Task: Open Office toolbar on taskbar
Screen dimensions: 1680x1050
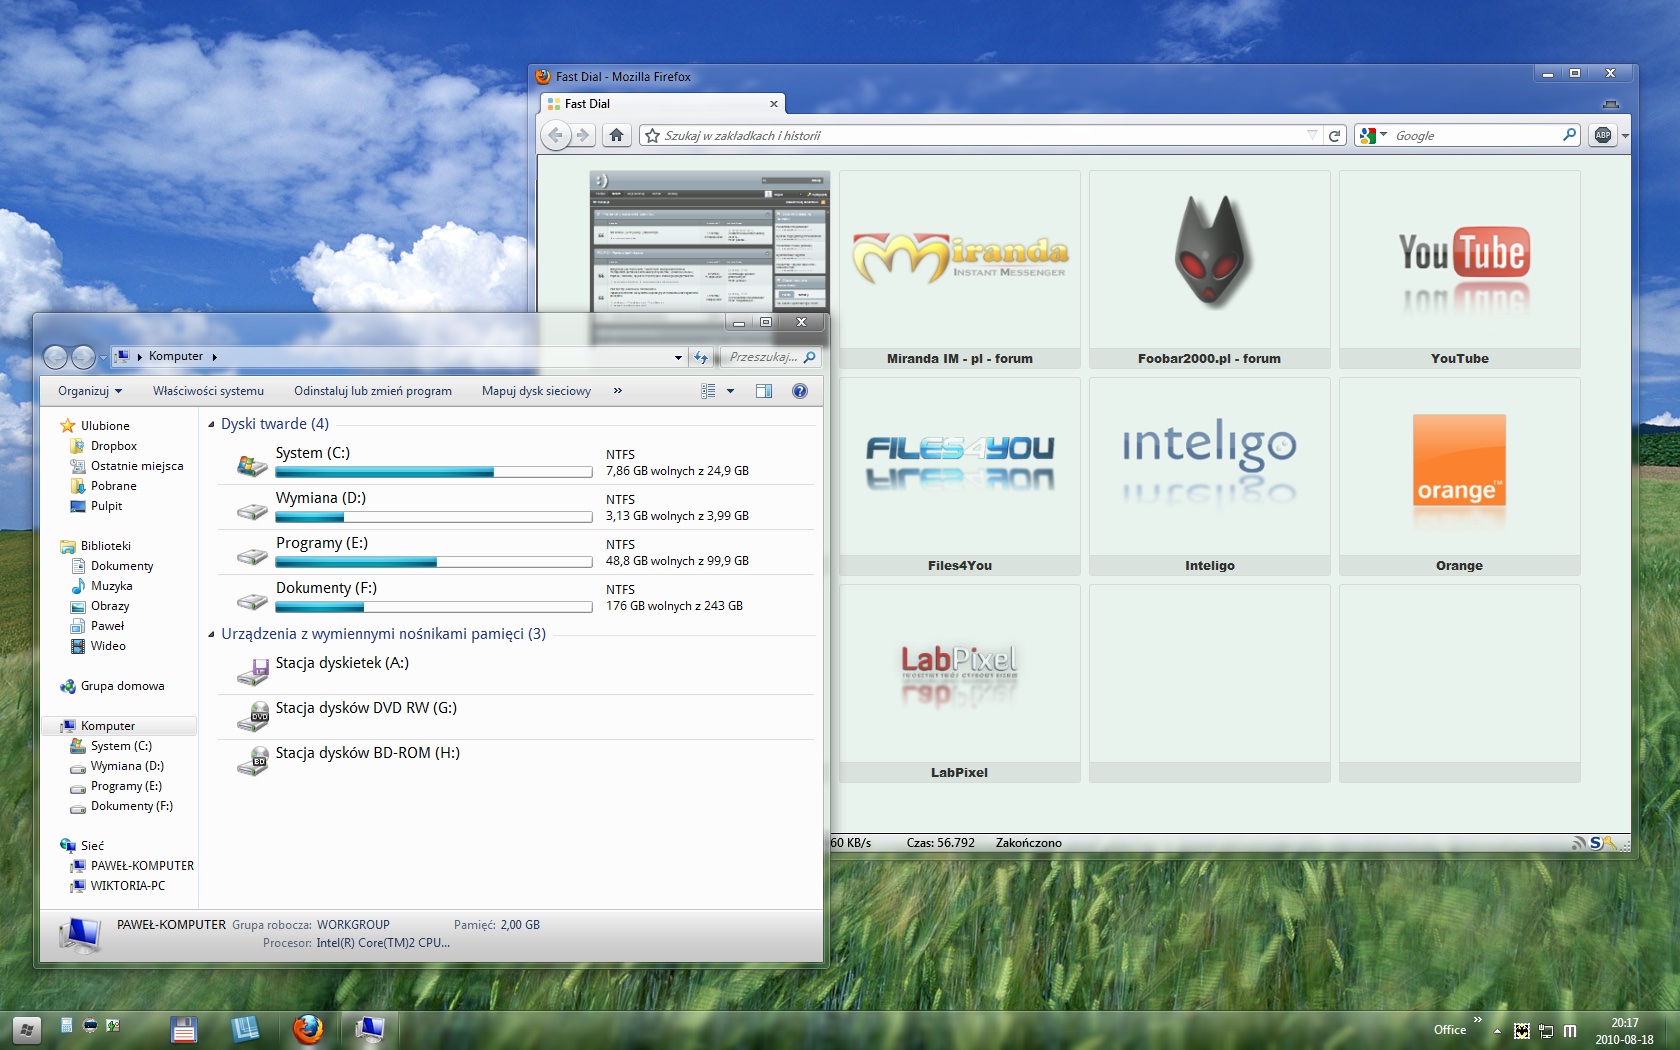Action: coord(1450,1030)
